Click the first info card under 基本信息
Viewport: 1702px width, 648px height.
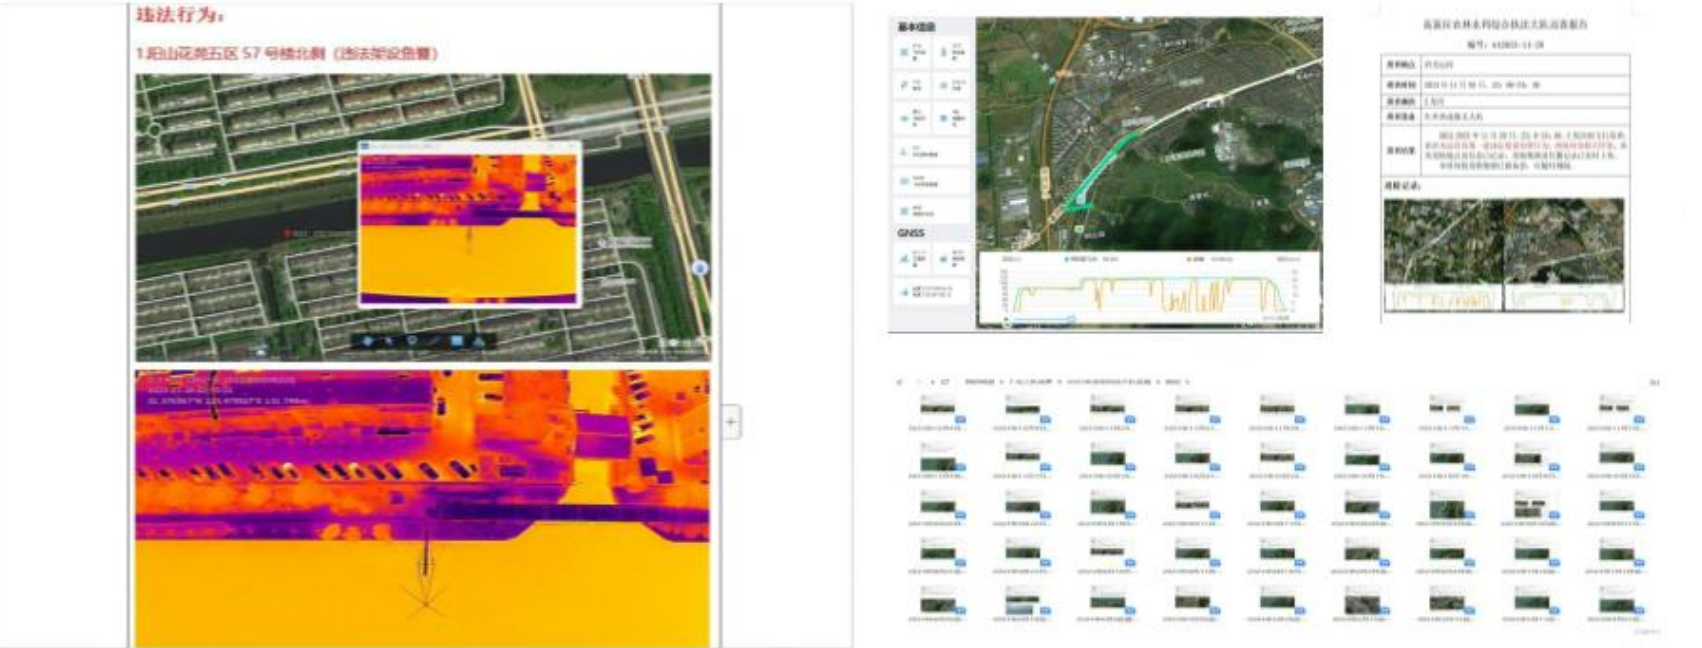click(x=913, y=51)
